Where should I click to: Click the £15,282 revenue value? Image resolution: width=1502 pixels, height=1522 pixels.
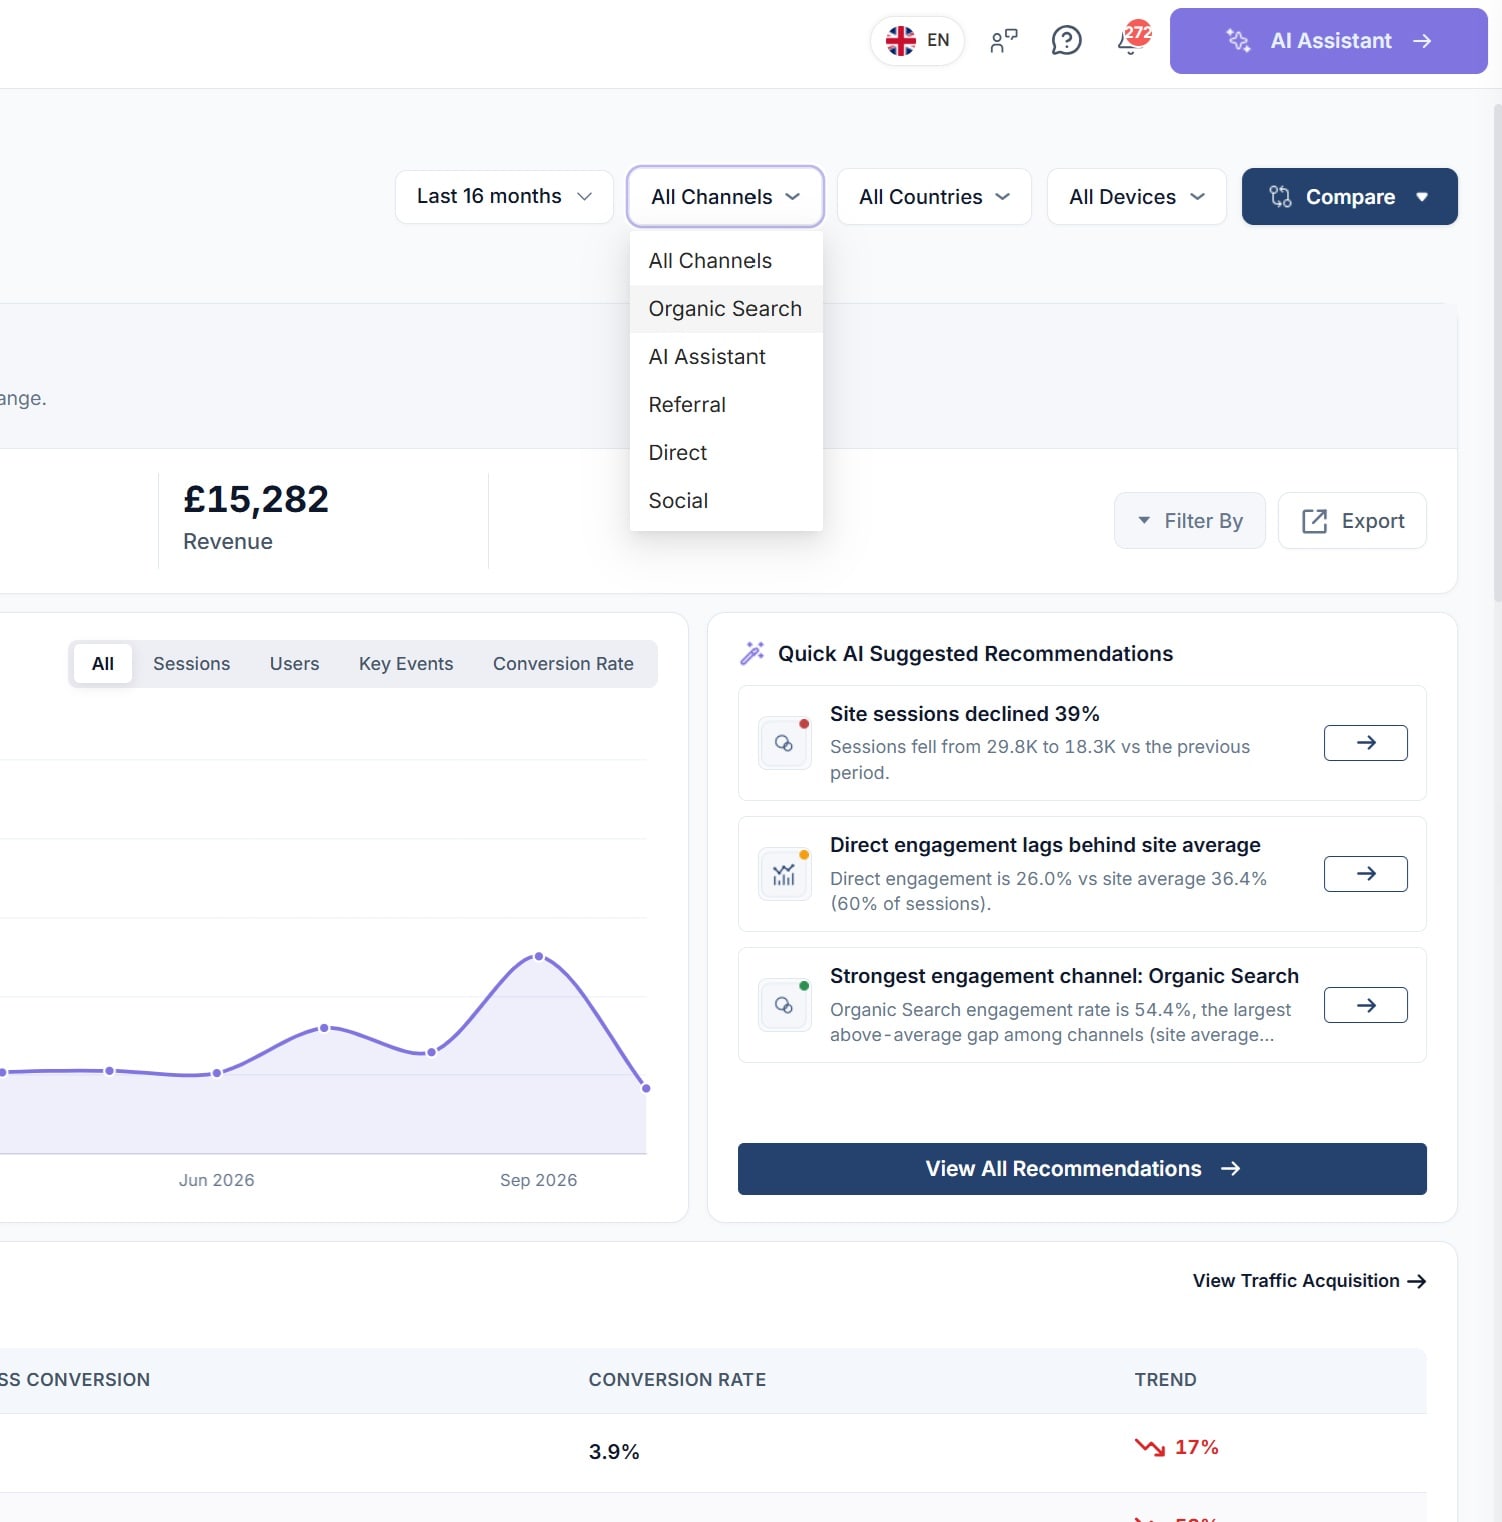(x=256, y=499)
